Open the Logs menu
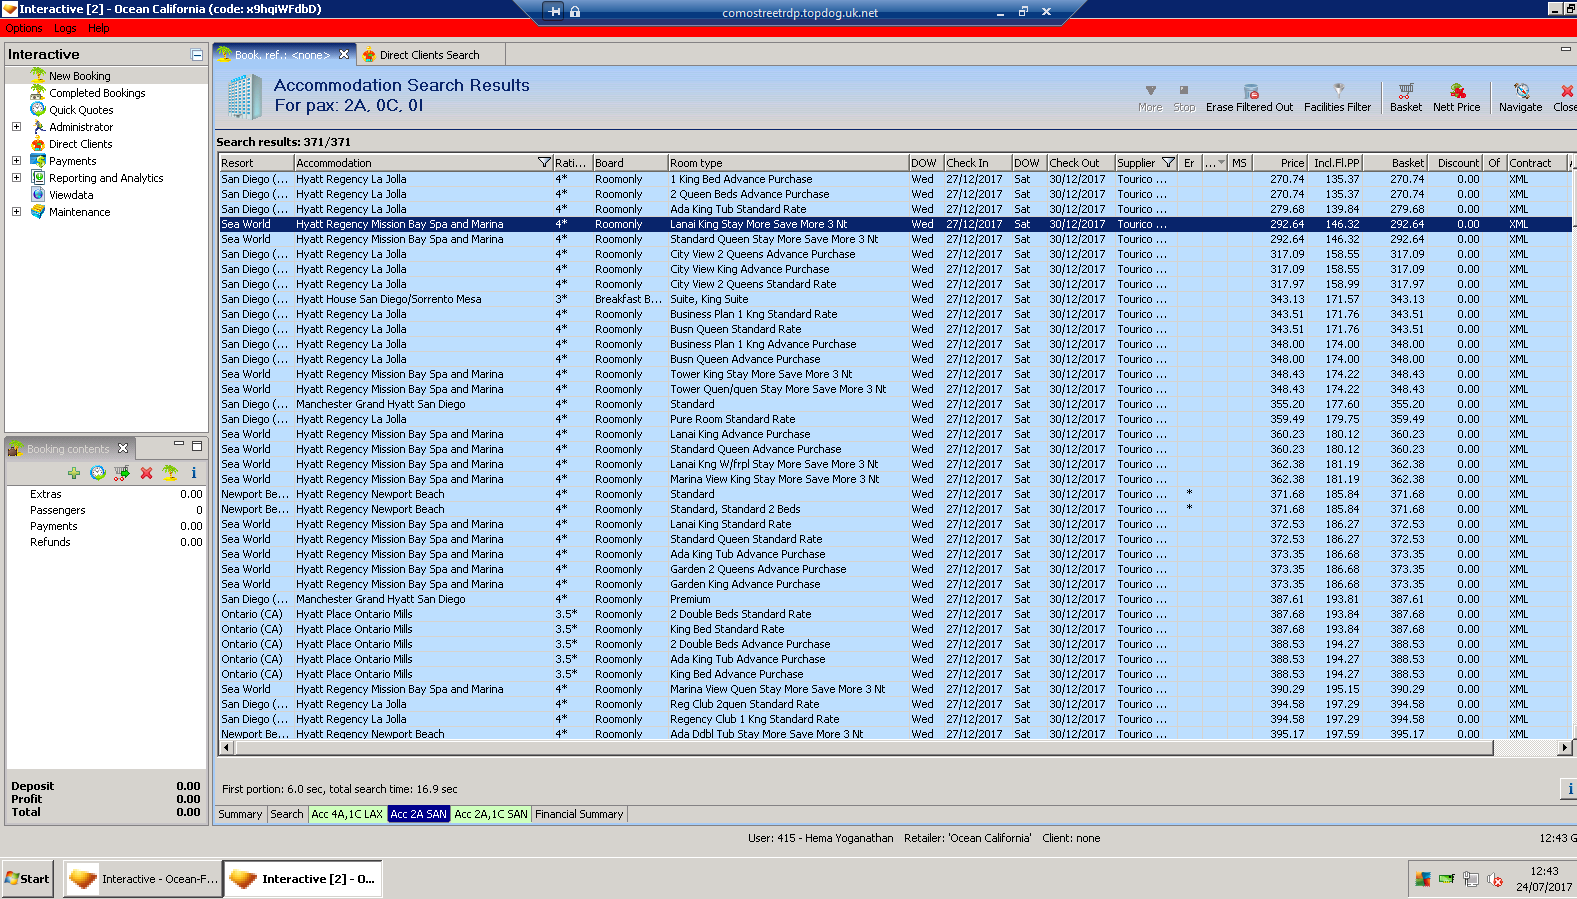Image resolution: width=1577 pixels, height=899 pixels. (65, 28)
